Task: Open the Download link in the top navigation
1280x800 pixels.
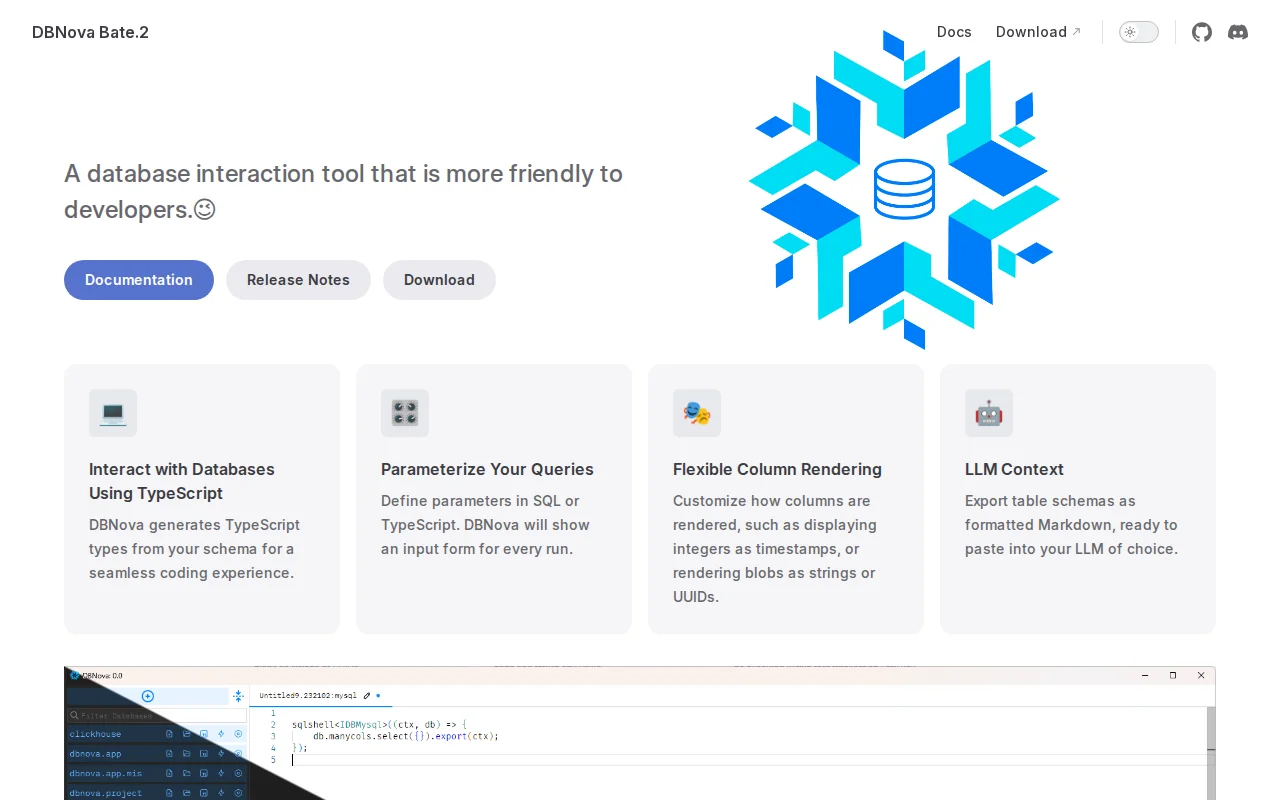Action: point(1038,32)
